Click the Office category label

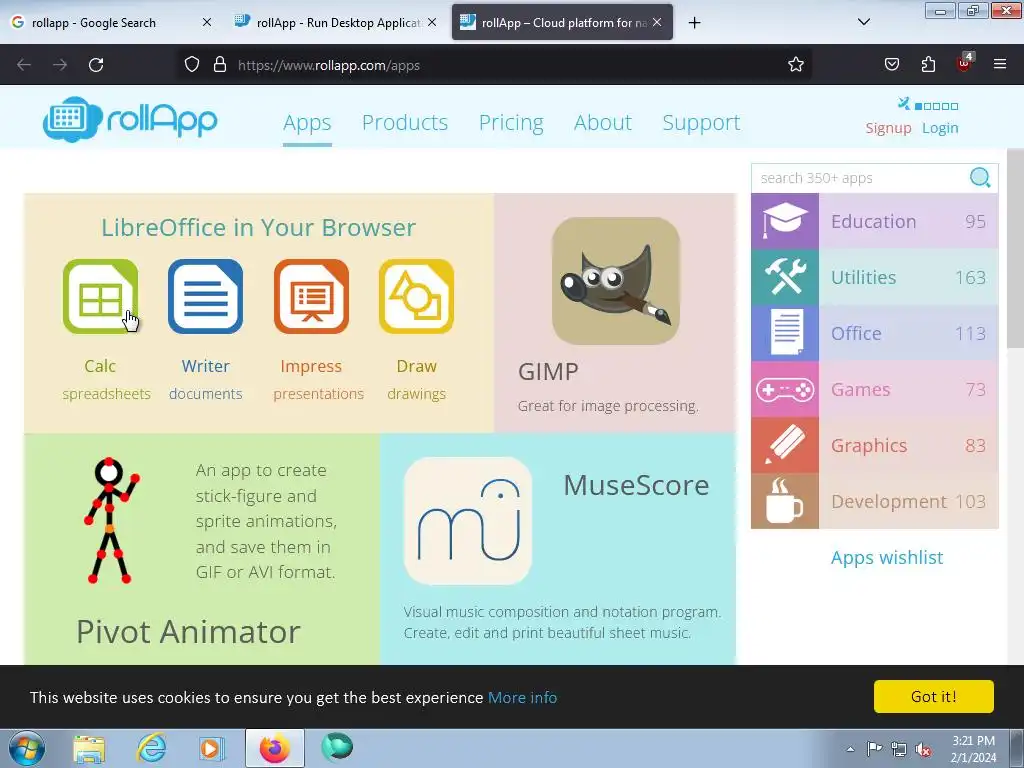(x=856, y=334)
